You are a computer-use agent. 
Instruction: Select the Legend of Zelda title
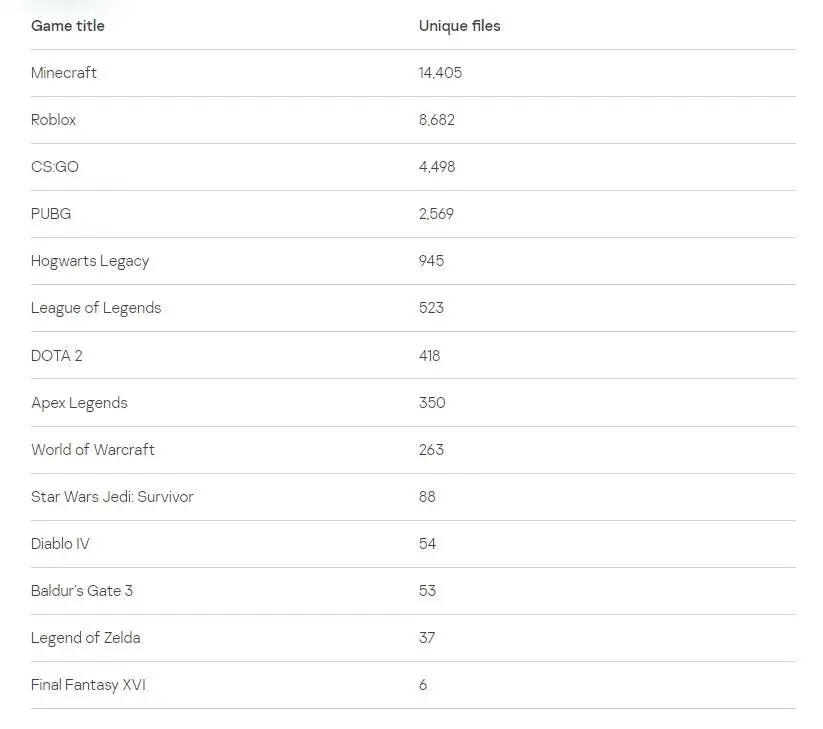(85, 638)
